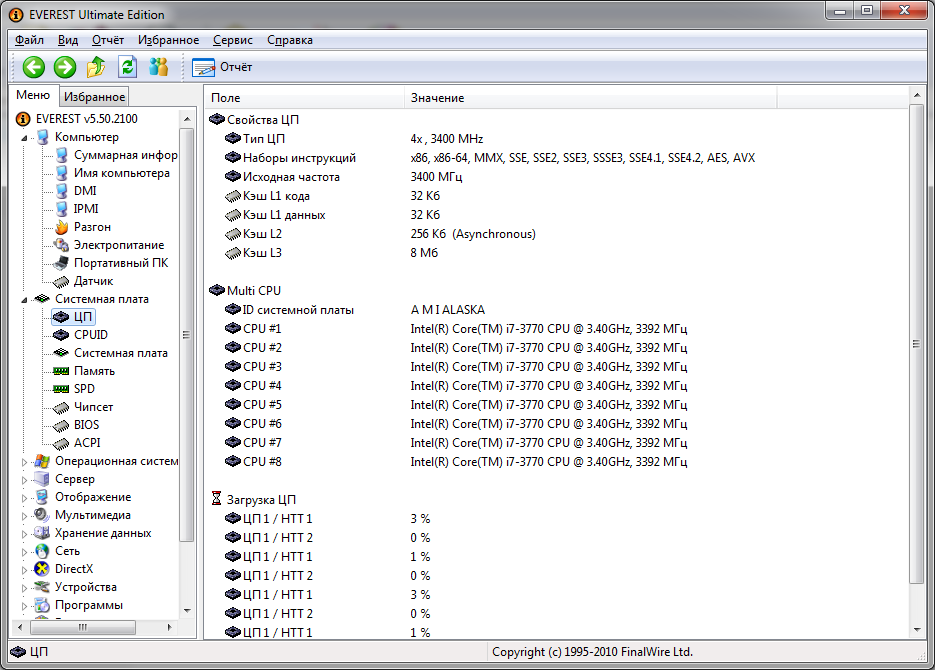Click the Электропитание icon

click(61, 245)
